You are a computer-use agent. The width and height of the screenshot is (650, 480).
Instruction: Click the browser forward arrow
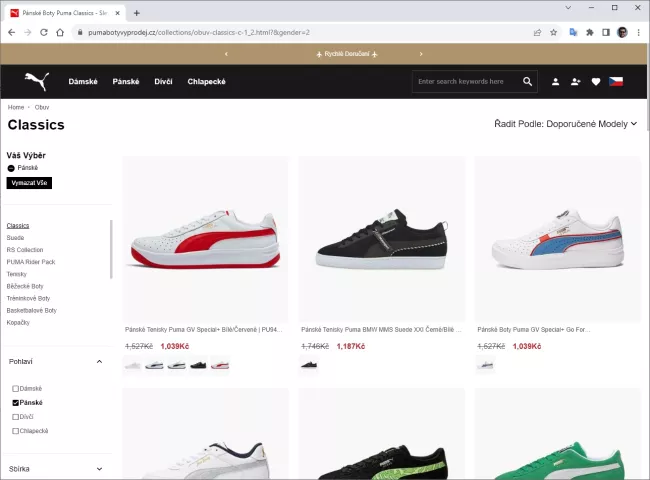coord(28,32)
